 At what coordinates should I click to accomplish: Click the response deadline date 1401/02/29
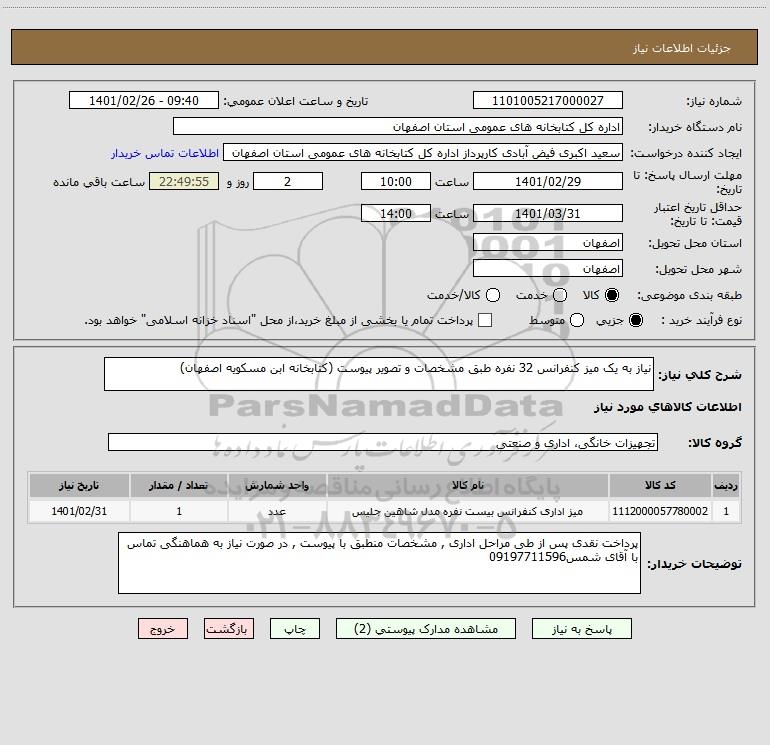coord(548,181)
